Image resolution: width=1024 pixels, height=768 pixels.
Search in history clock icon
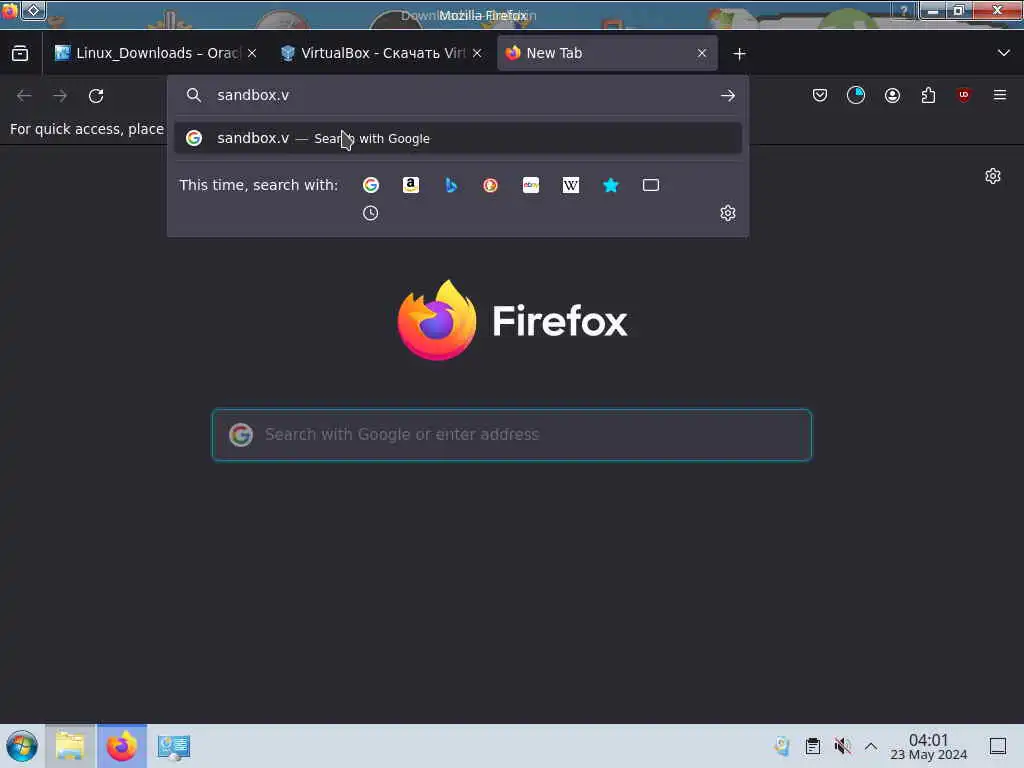point(370,214)
